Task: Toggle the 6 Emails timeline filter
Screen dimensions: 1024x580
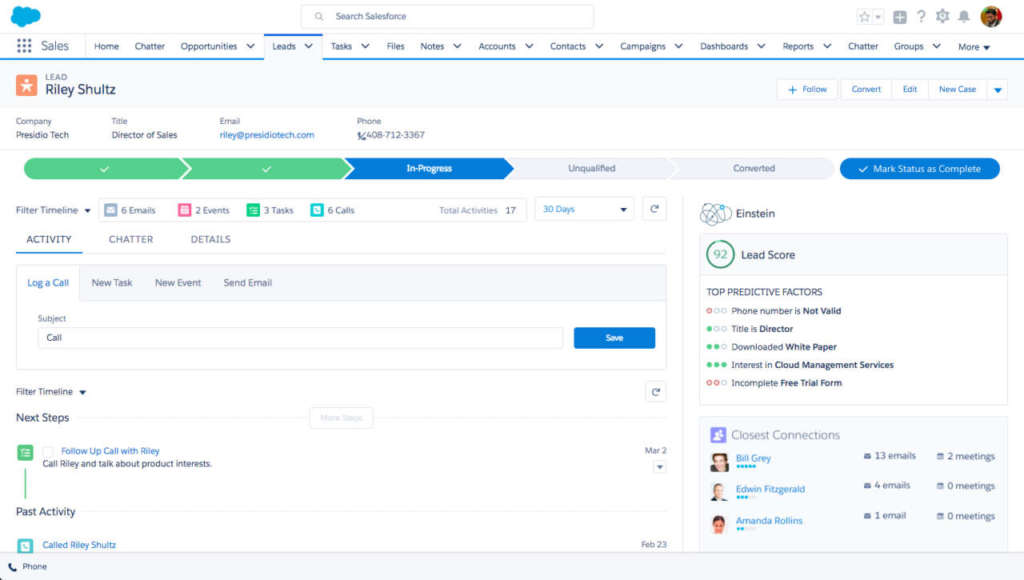Action: click(x=130, y=210)
